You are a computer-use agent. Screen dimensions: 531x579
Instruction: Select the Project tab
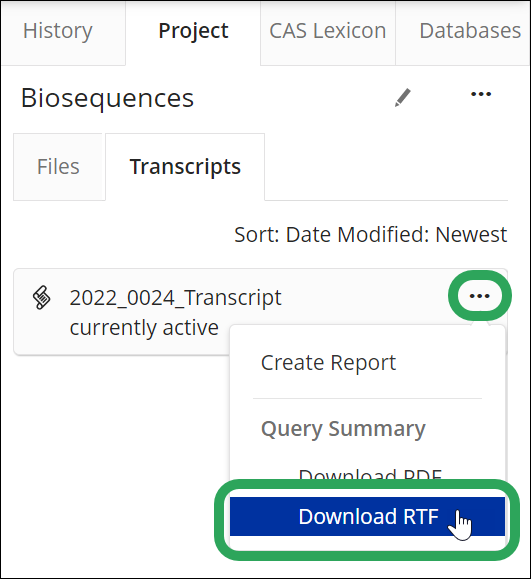(x=193, y=31)
